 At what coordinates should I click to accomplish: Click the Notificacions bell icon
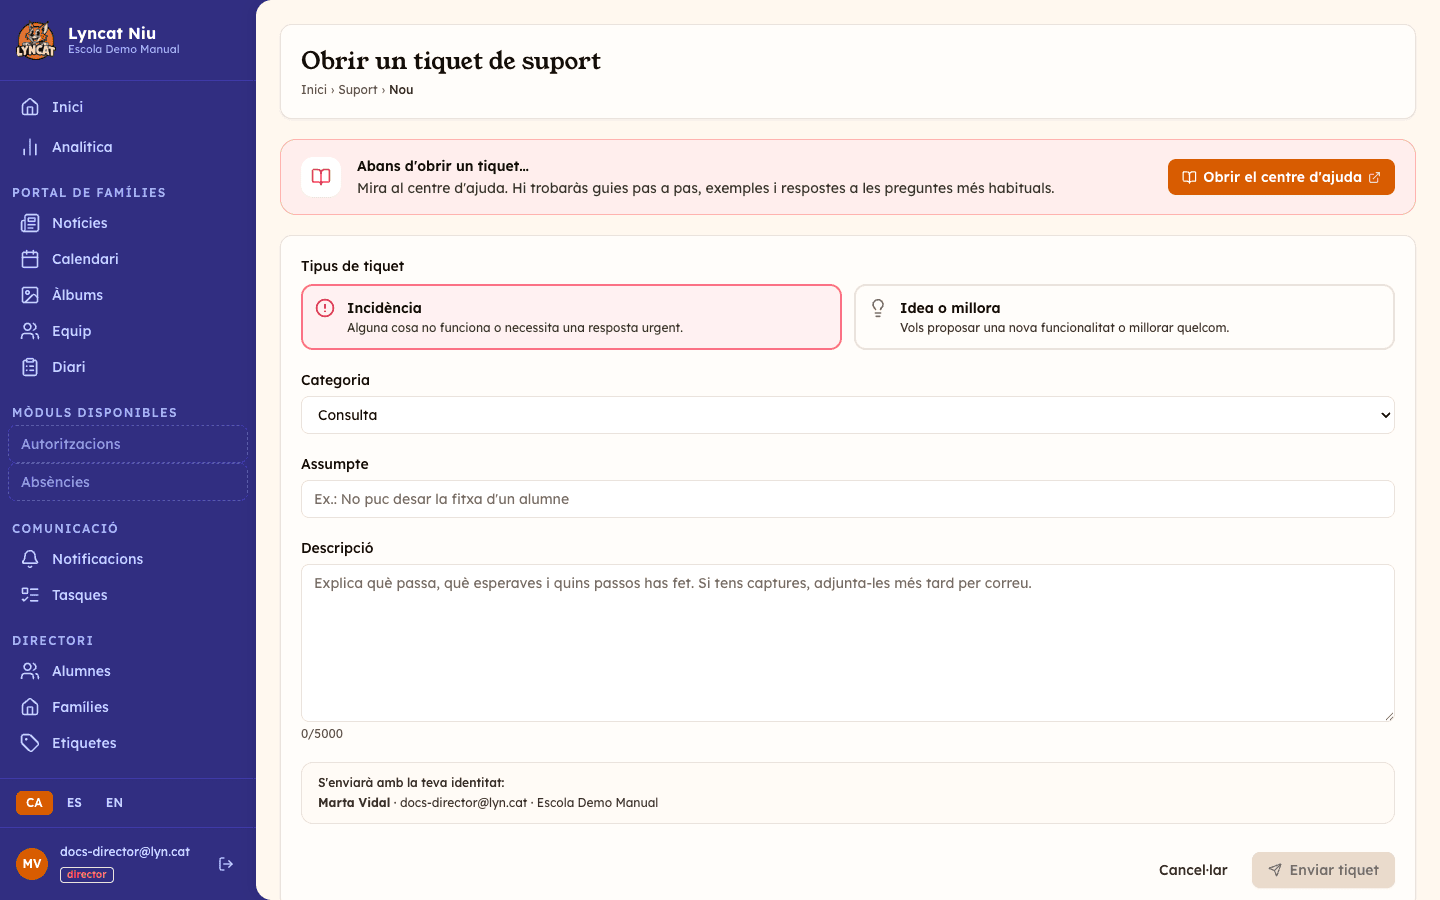[30, 559]
